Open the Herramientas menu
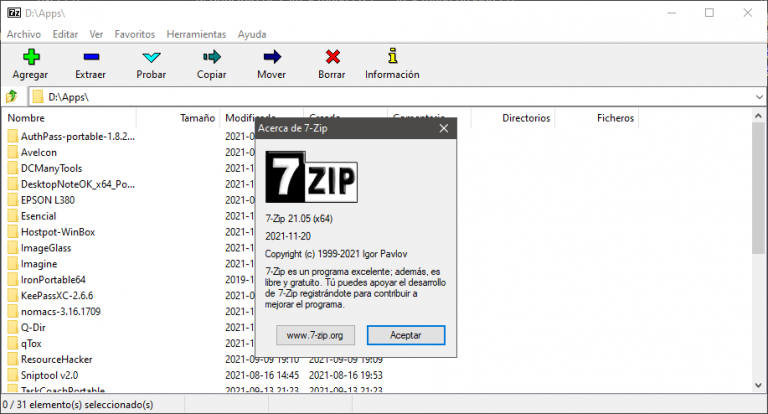This screenshot has width=768, height=414. tap(196, 34)
